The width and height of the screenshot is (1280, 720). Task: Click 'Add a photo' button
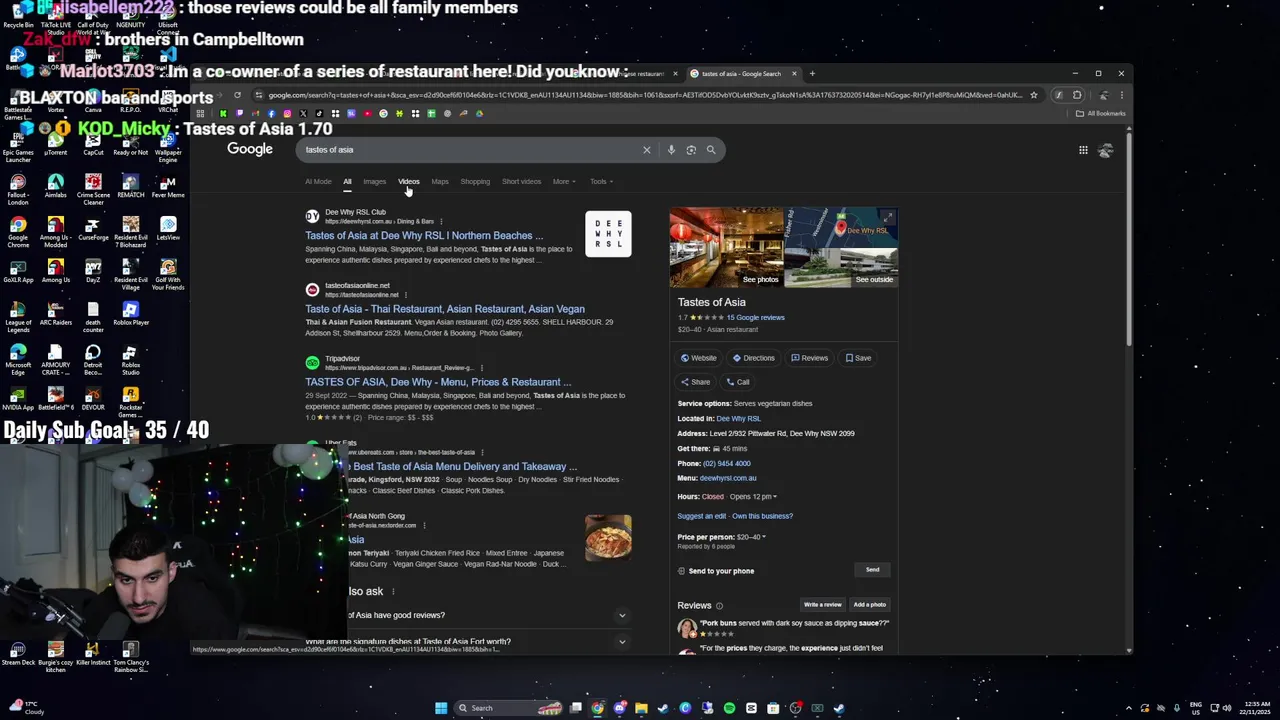[x=869, y=605]
